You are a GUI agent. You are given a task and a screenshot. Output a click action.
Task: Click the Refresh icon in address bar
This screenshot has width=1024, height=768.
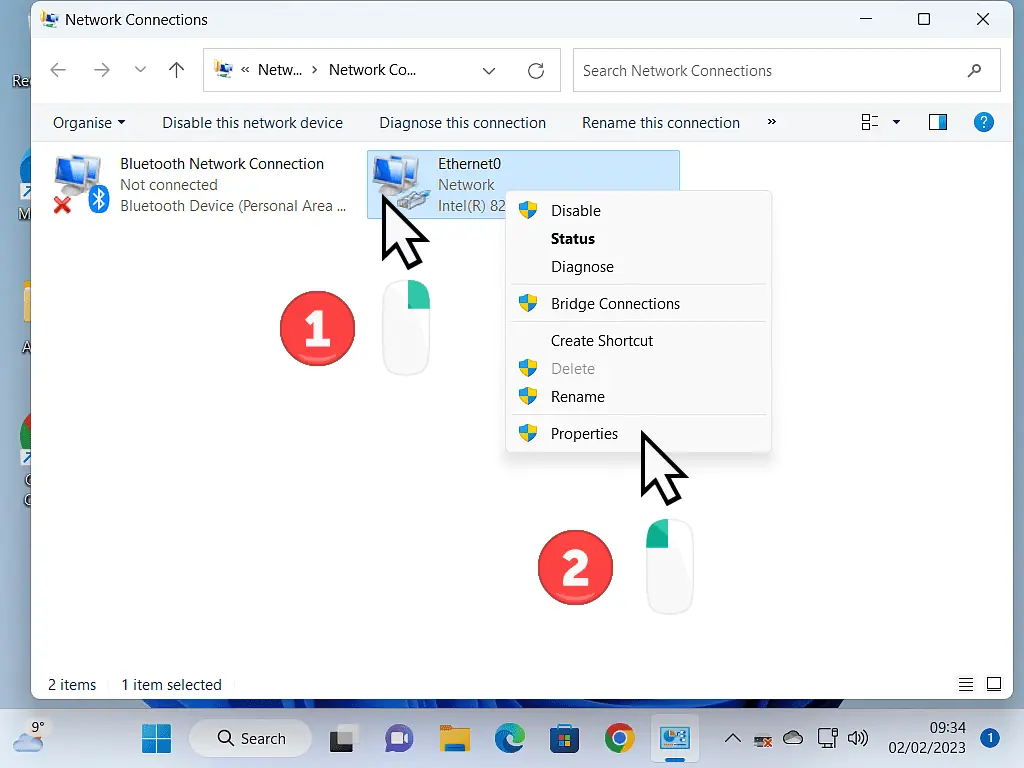[536, 71]
